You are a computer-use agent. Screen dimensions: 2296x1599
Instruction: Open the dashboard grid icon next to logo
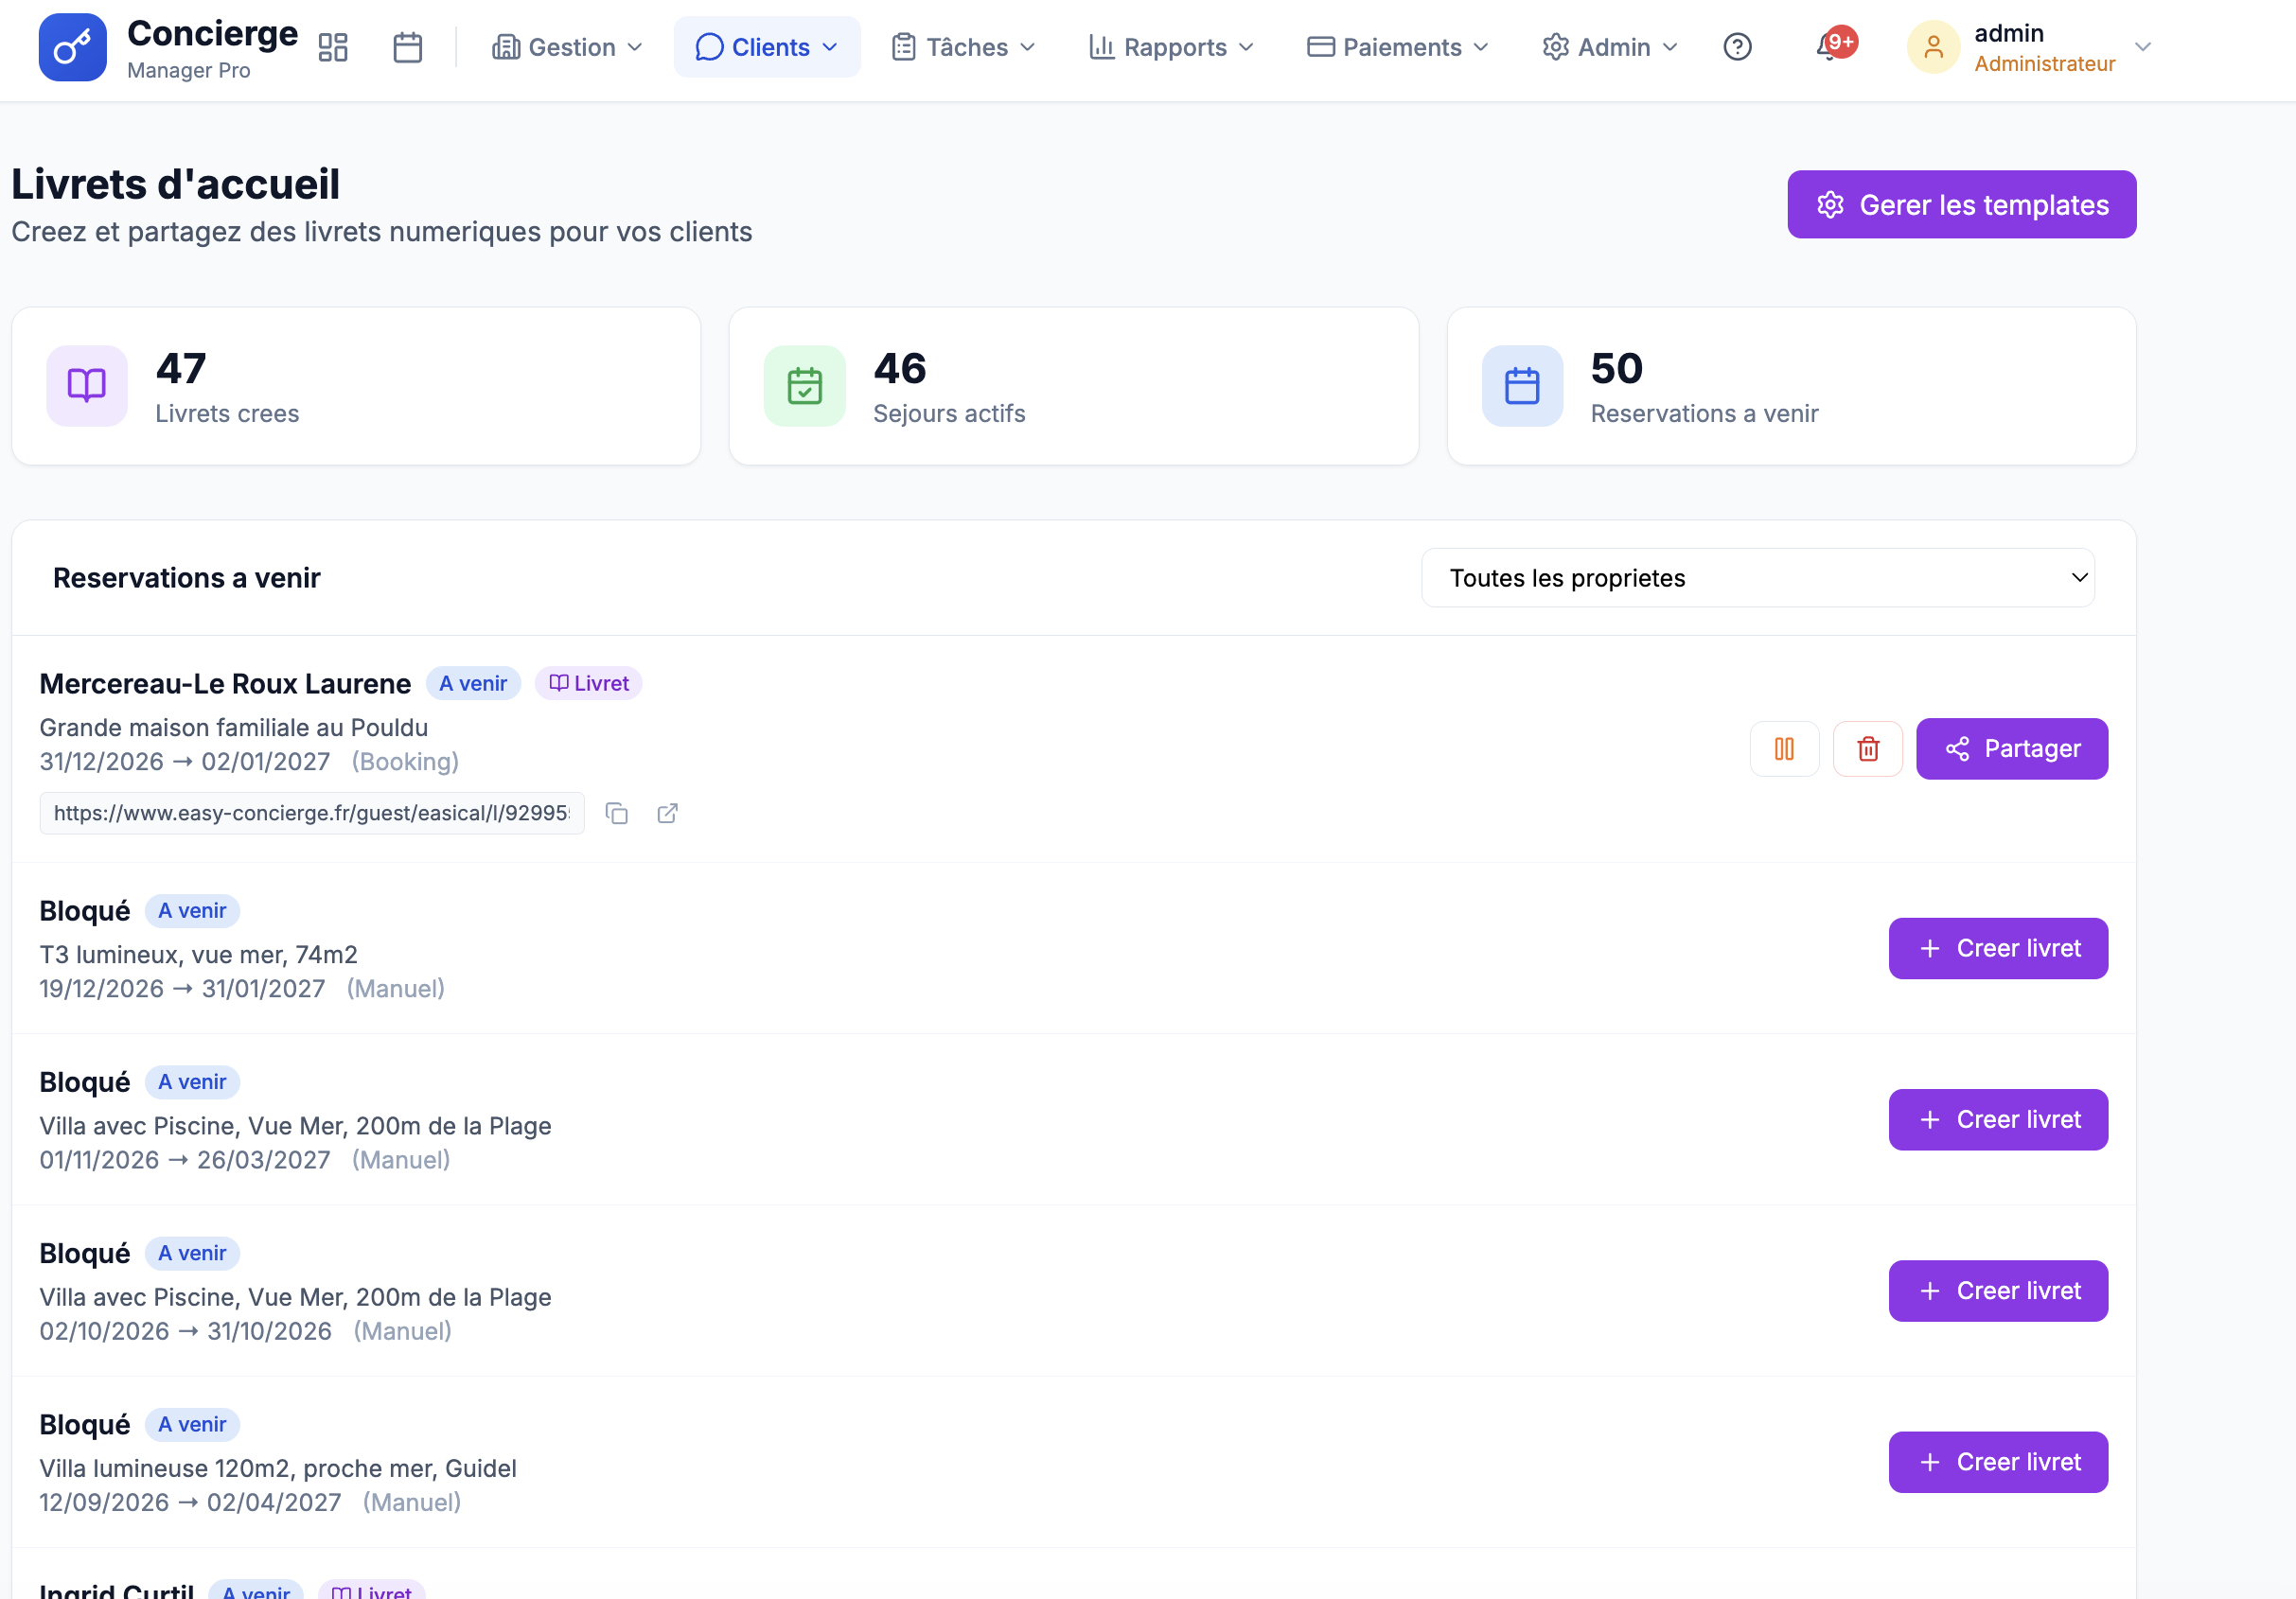tap(333, 46)
